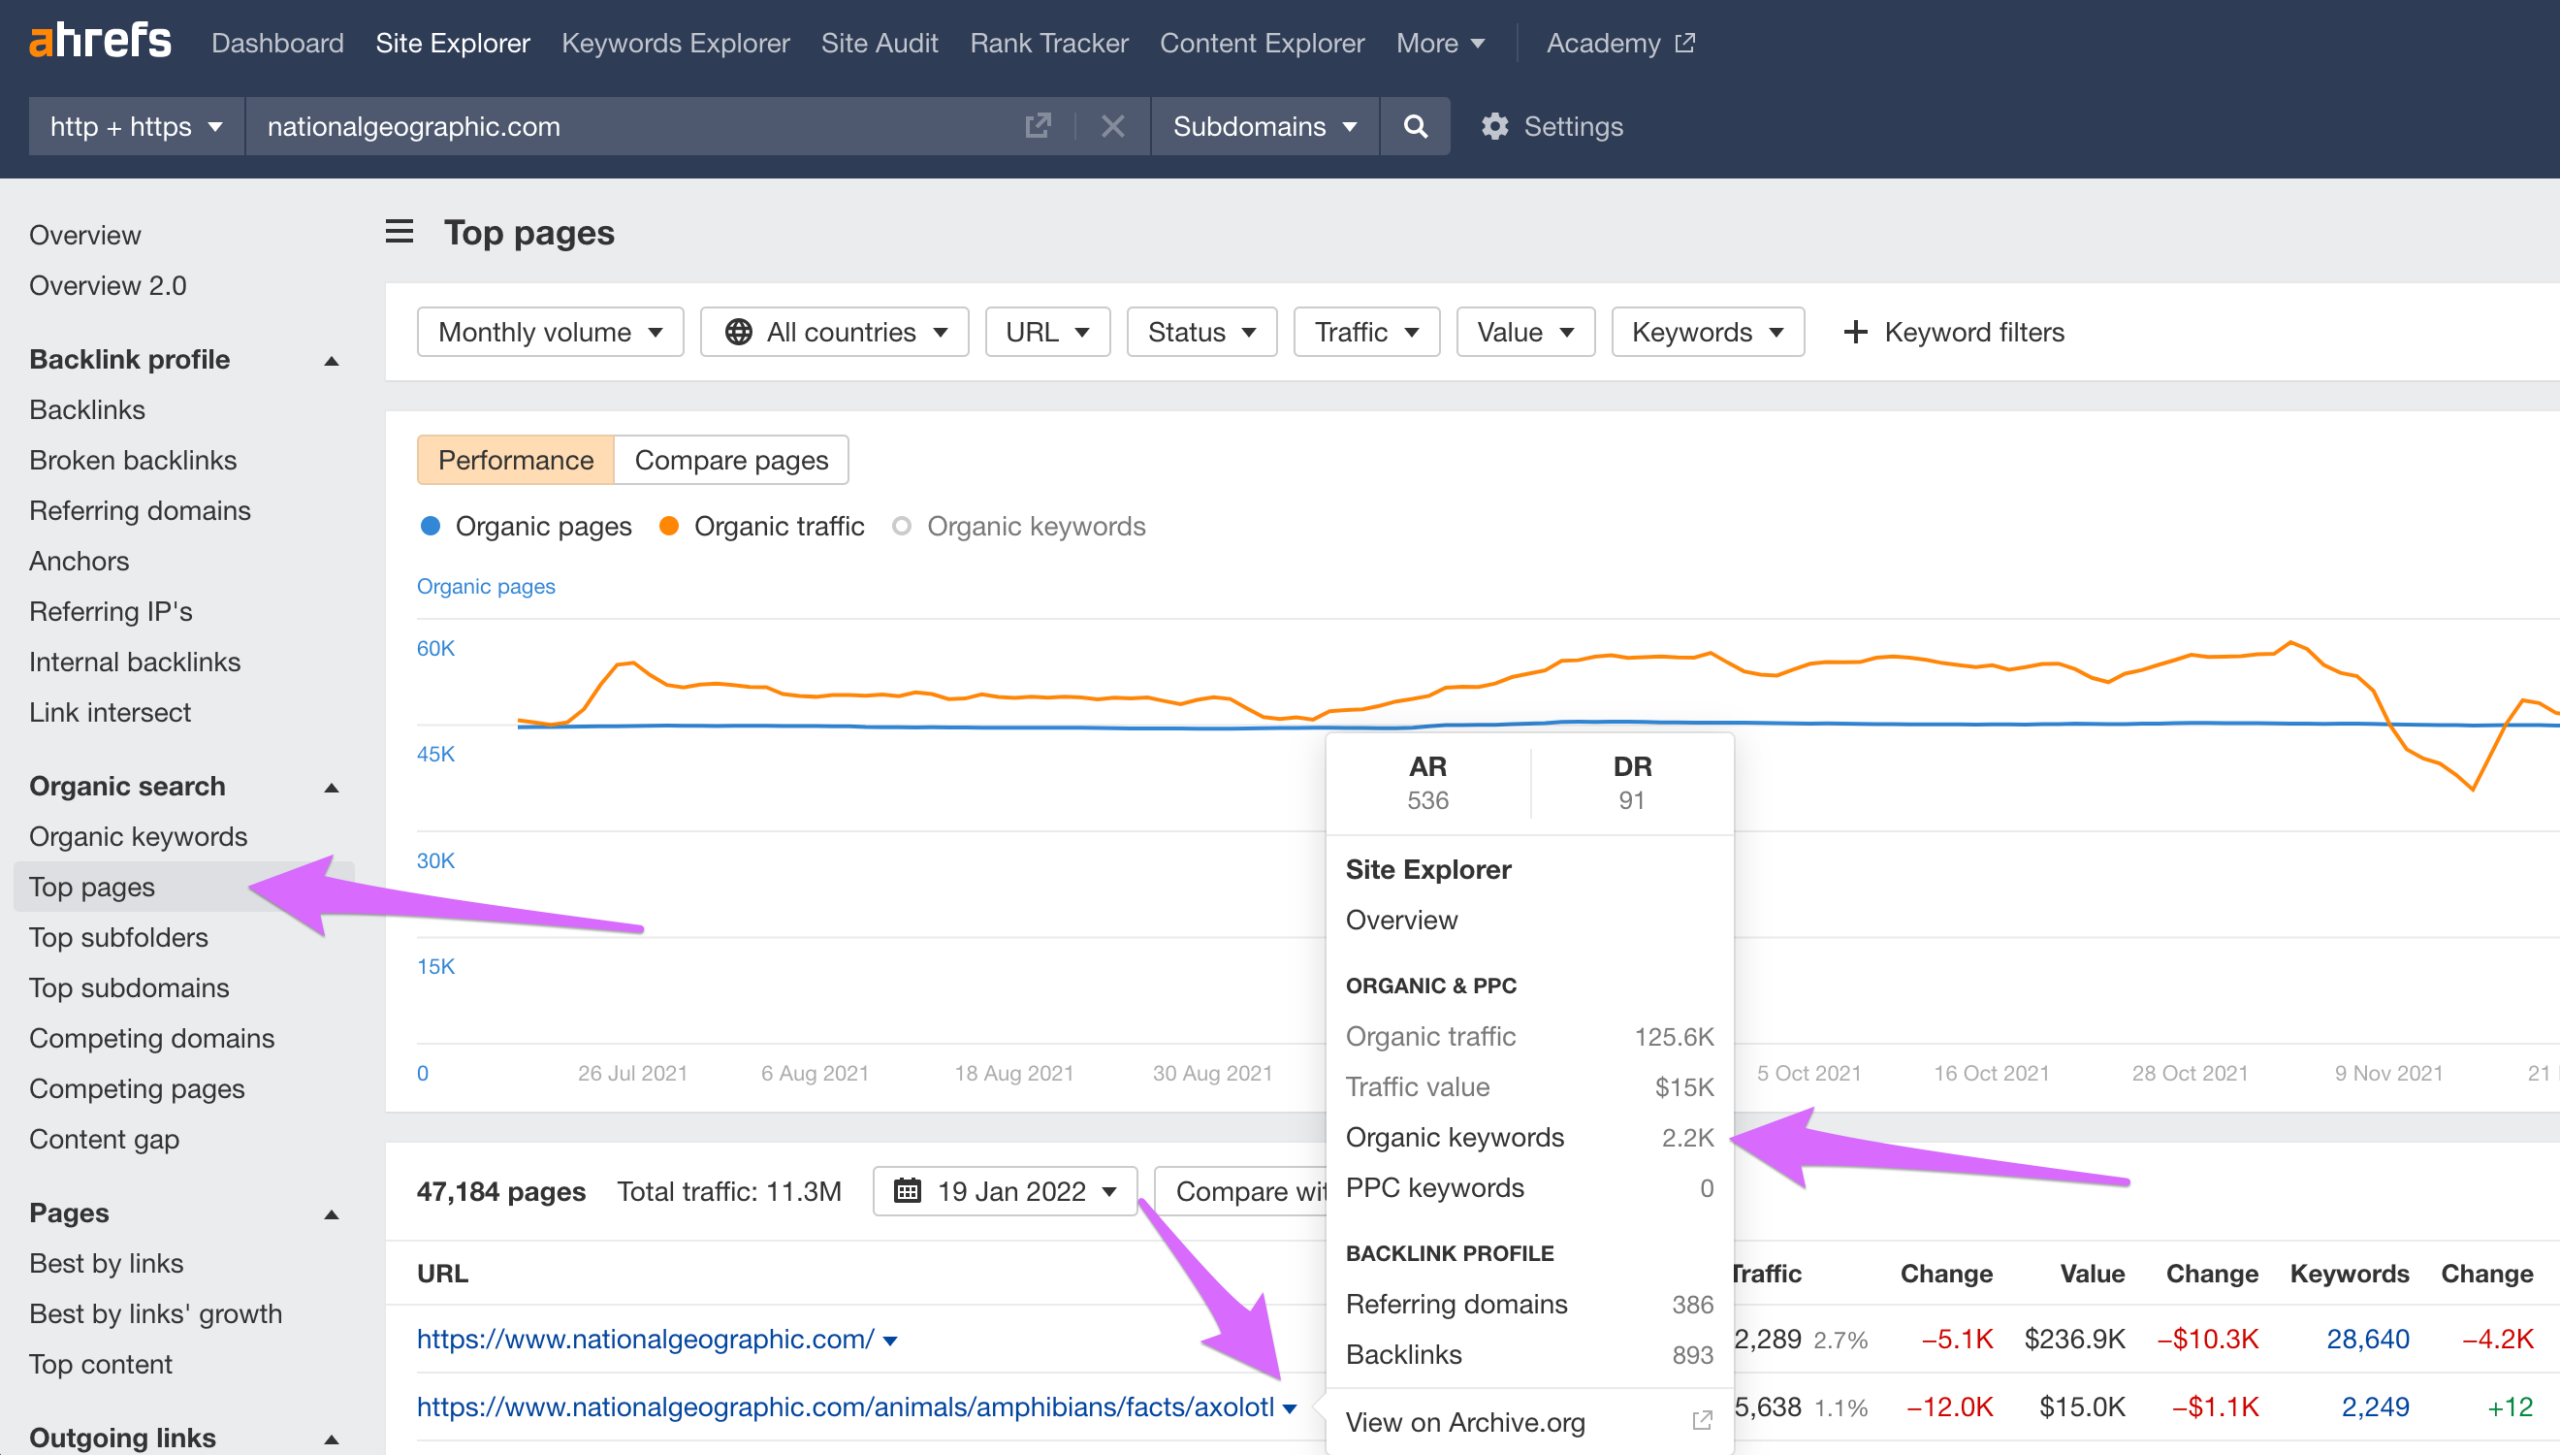Open the Academy external link
The width and height of the screenshot is (2560, 1455).
(1620, 43)
